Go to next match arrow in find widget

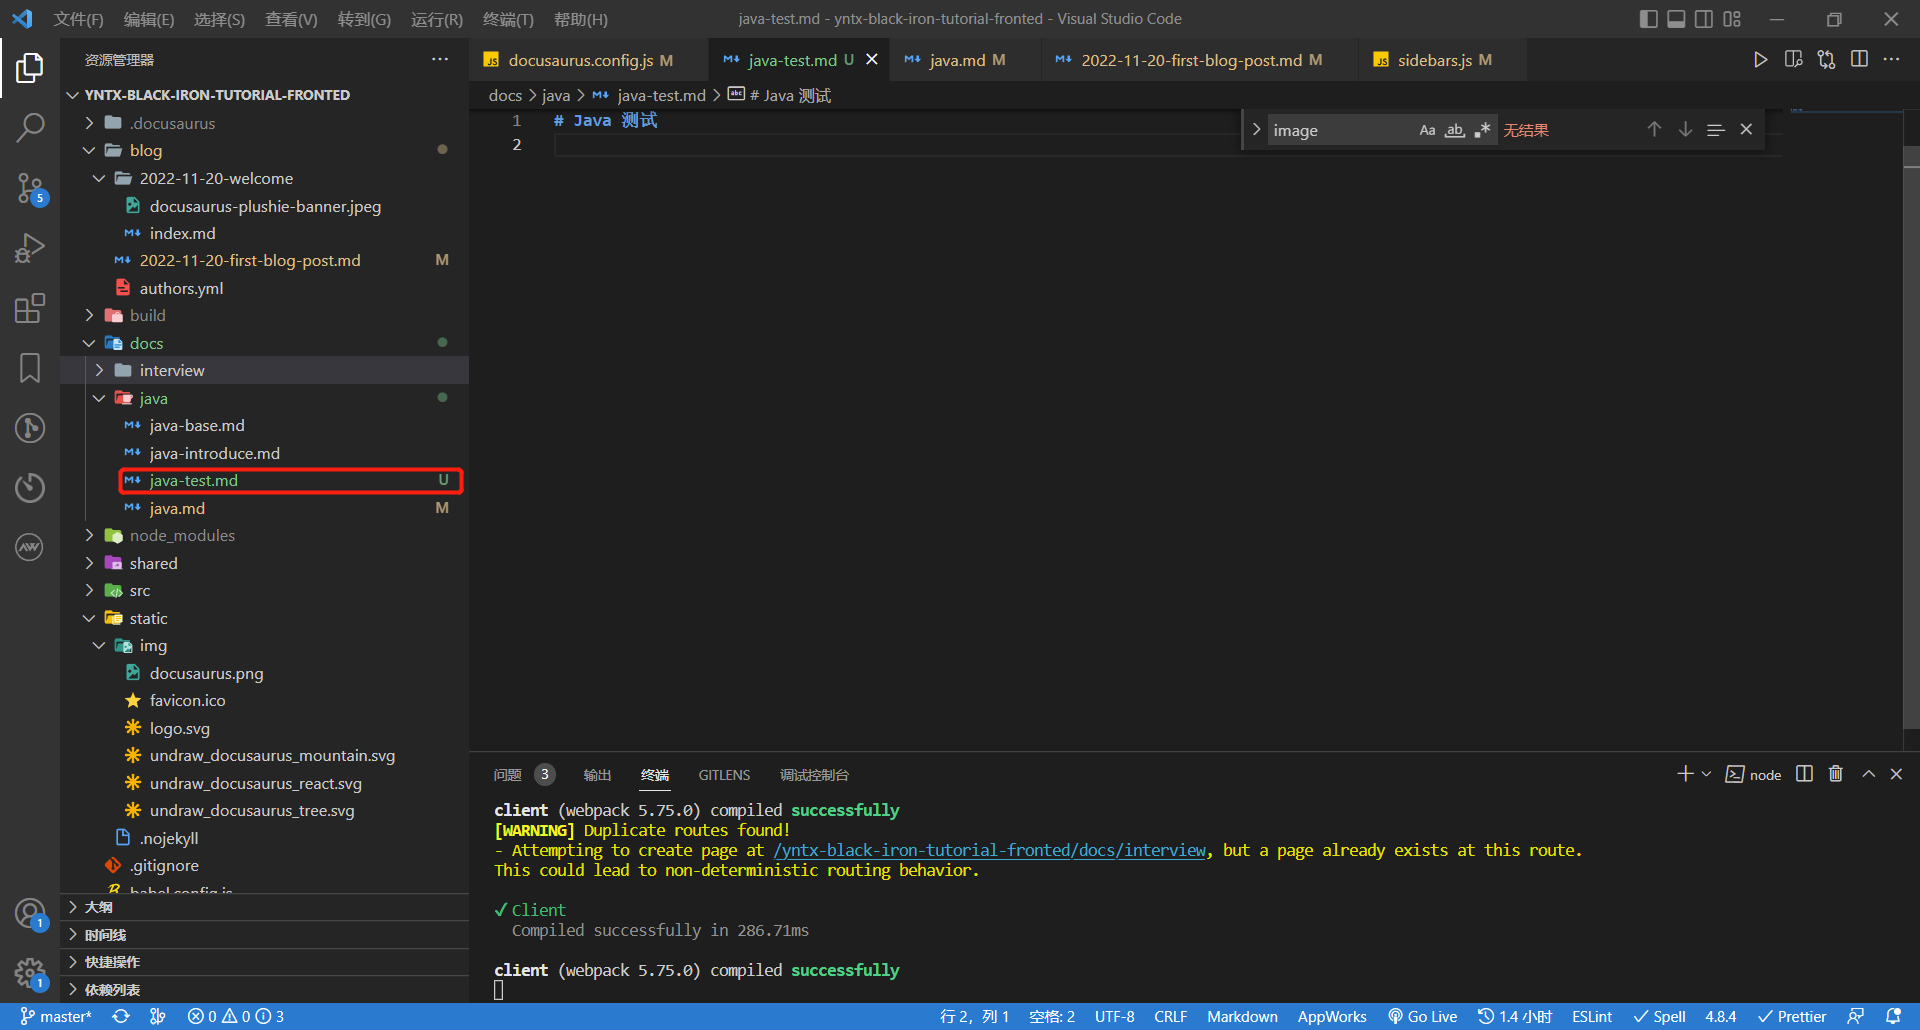tap(1685, 130)
